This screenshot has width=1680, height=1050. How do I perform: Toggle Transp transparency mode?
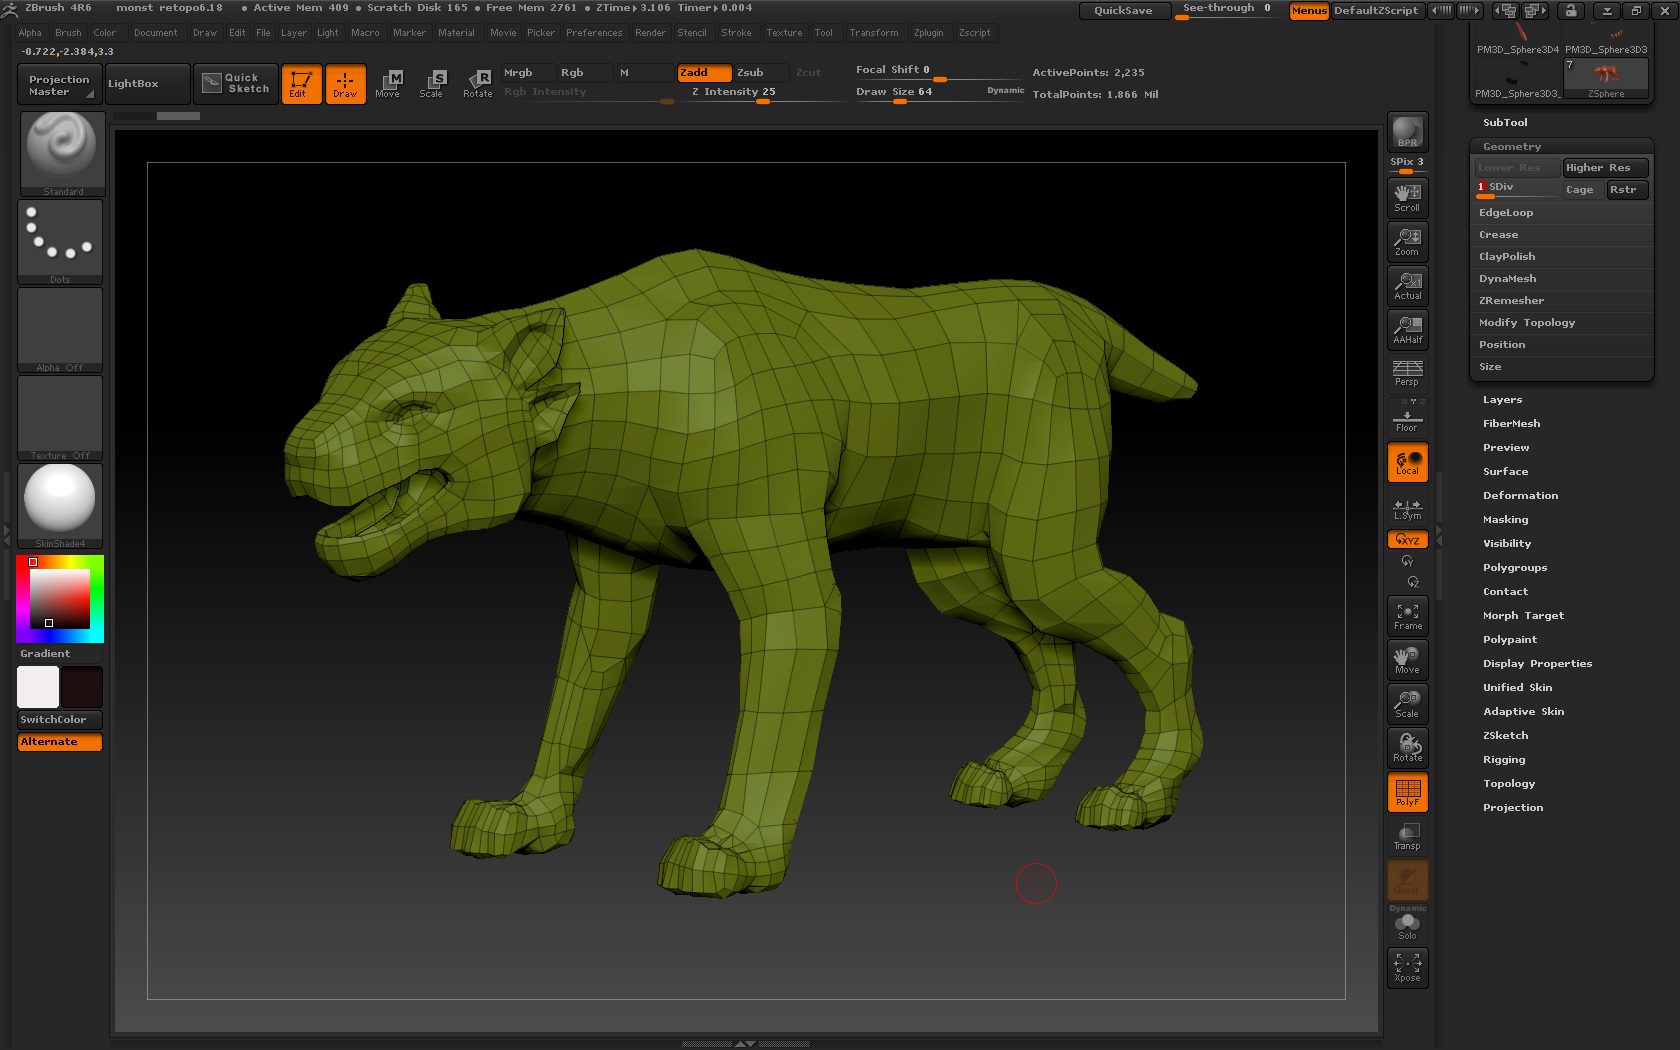[x=1407, y=836]
